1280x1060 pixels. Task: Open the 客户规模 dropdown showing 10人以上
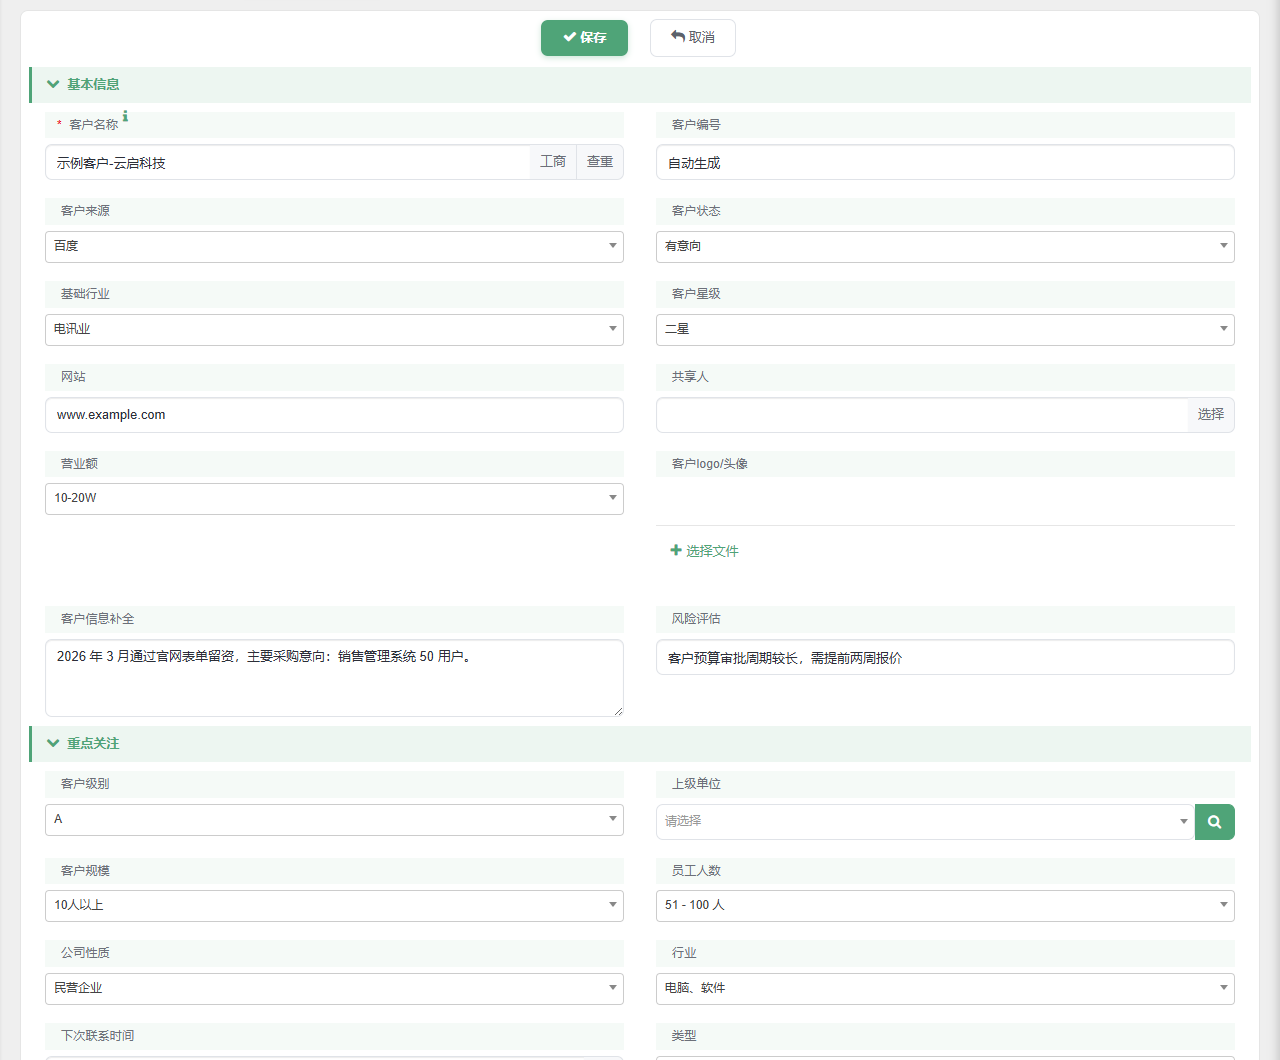[334, 906]
